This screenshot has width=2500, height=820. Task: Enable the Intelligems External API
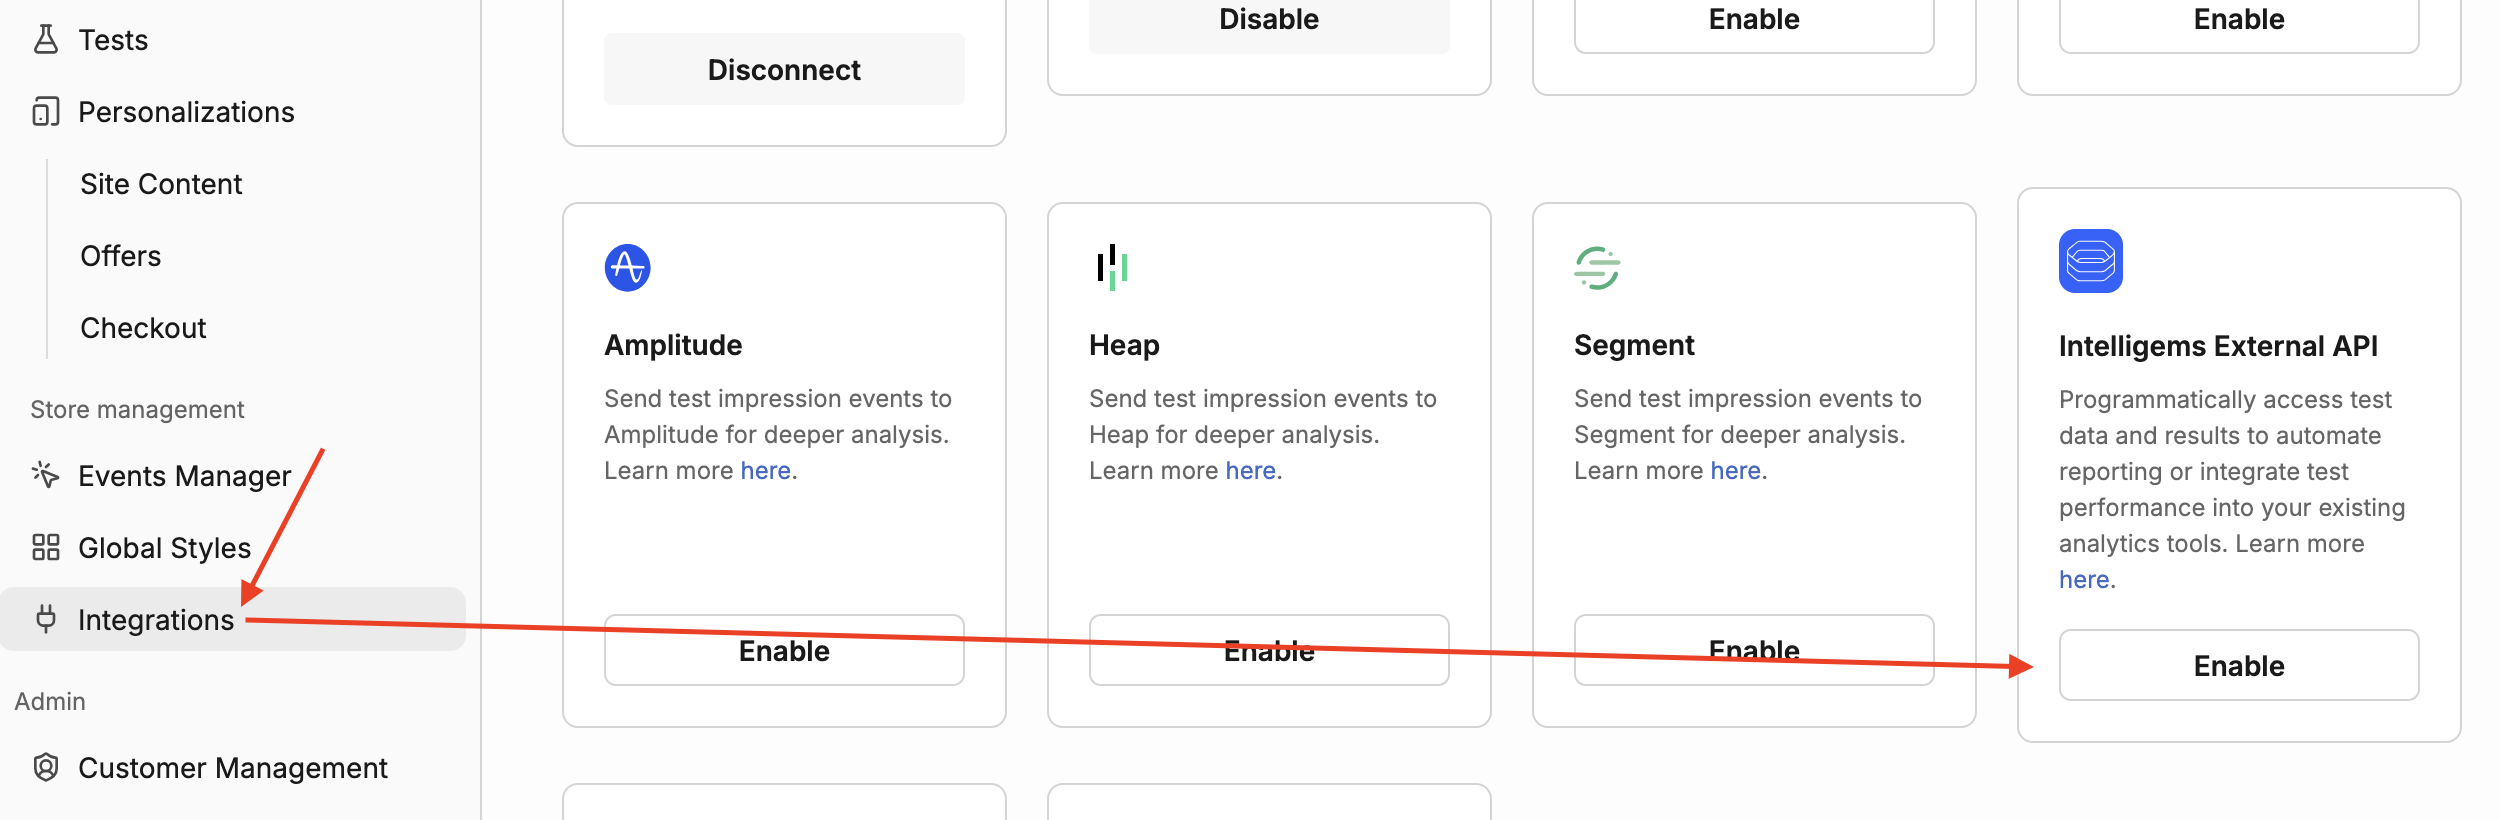(2238, 666)
